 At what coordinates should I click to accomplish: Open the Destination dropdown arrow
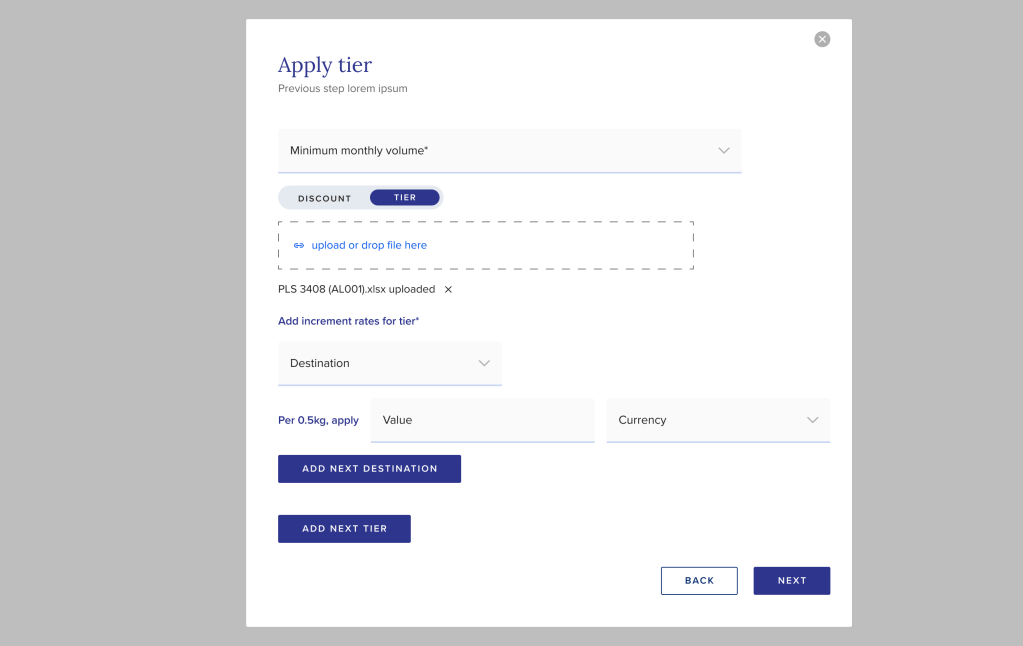coord(484,363)
